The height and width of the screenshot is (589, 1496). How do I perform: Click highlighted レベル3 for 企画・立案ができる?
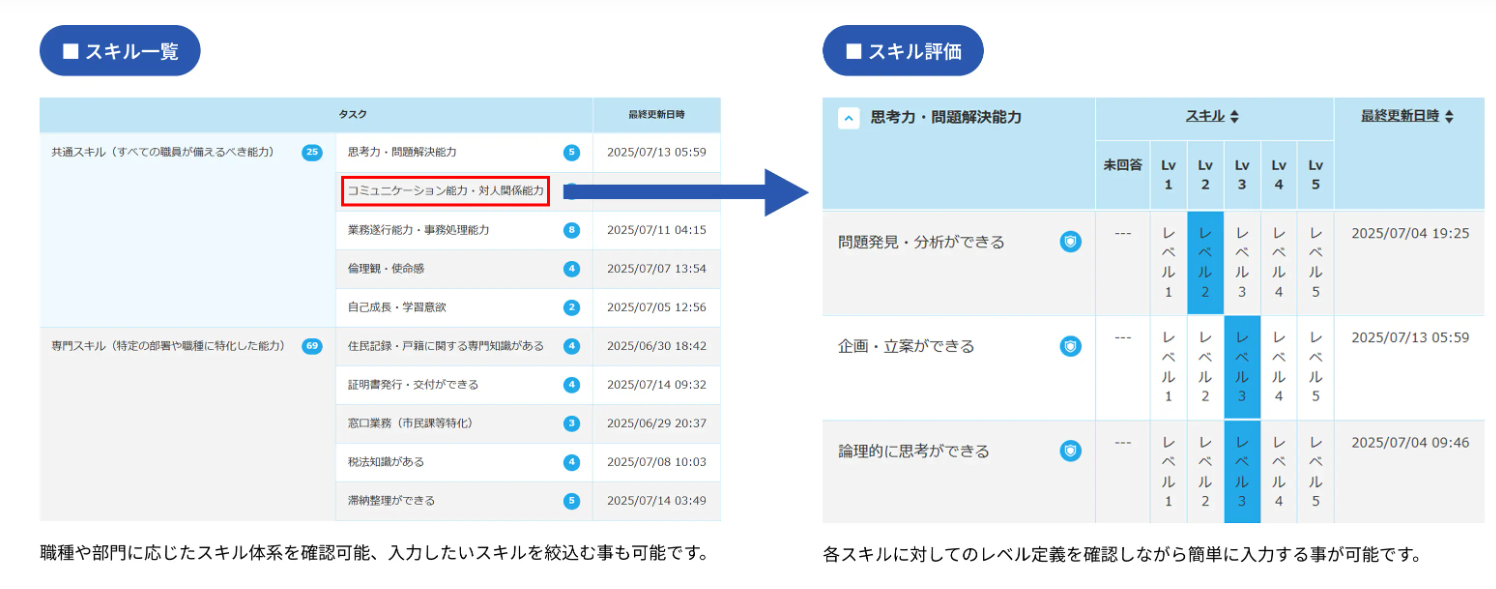pos(1241,366)
